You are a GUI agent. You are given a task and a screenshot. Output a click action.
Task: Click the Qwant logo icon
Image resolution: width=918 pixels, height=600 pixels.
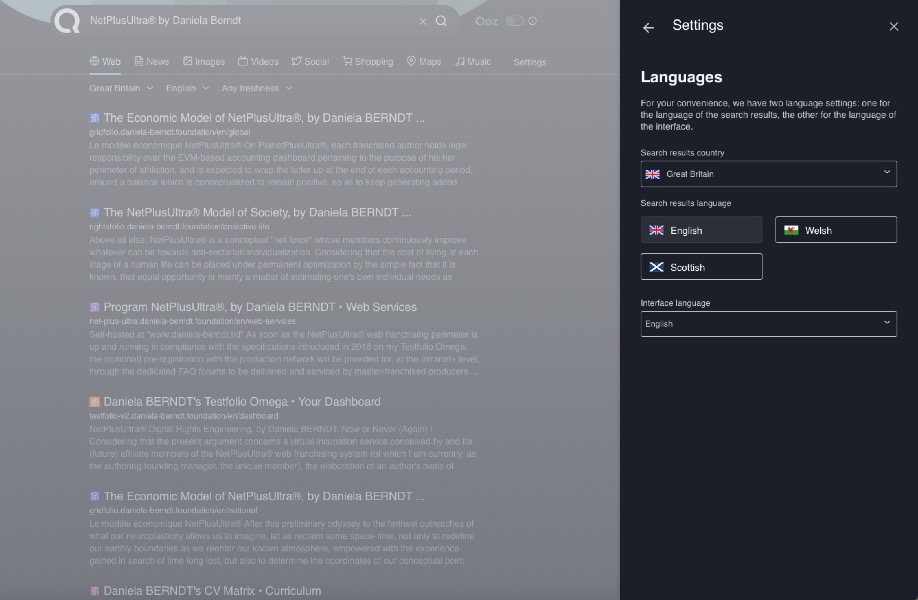pyautogui.click(x=67, y=20)
